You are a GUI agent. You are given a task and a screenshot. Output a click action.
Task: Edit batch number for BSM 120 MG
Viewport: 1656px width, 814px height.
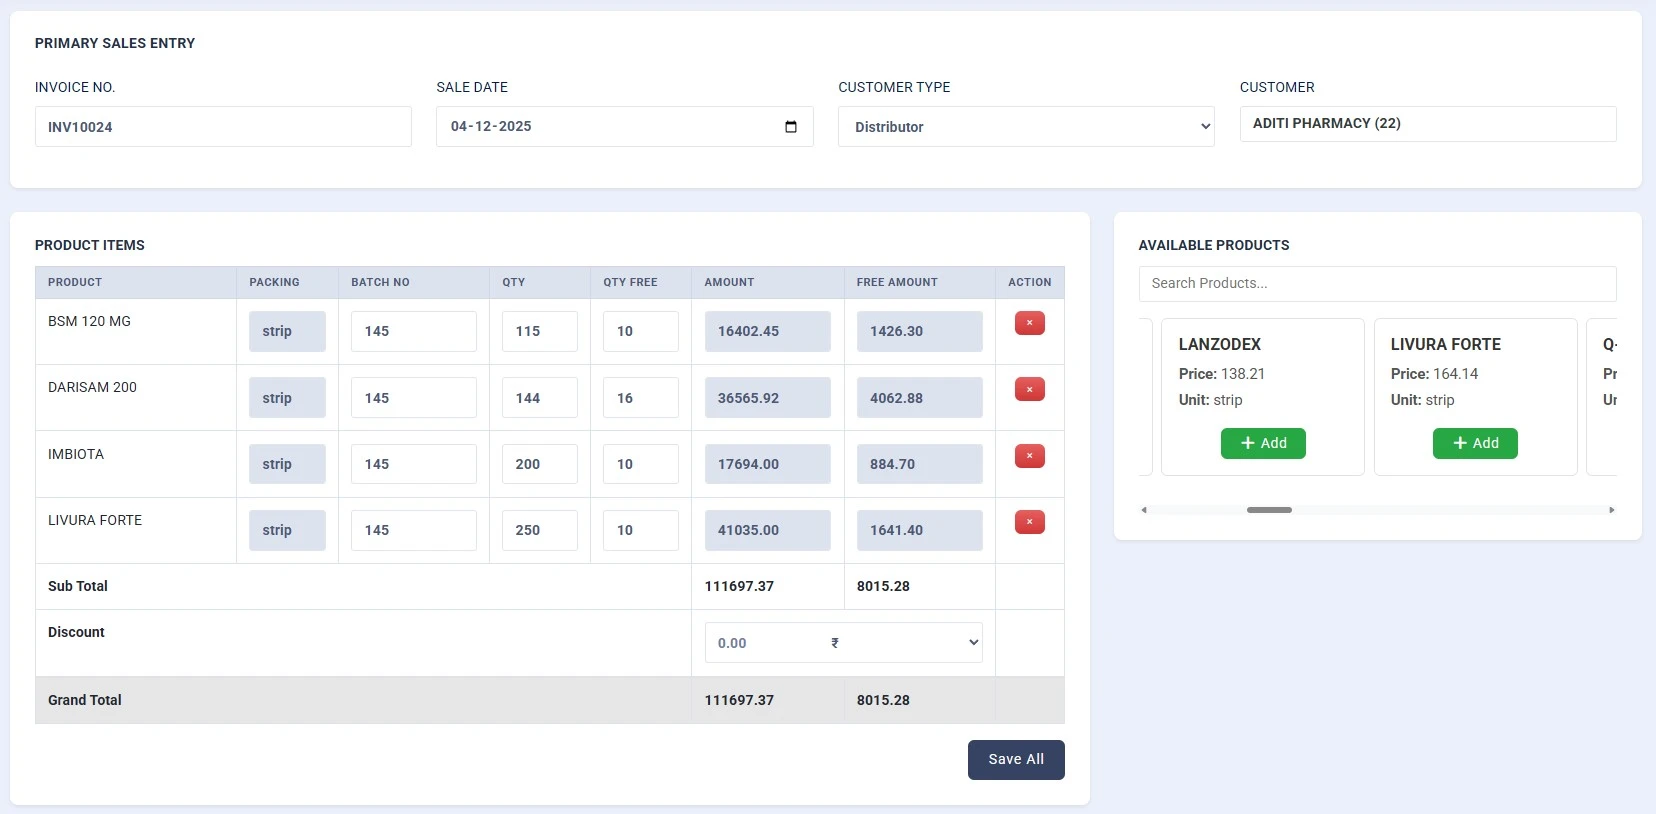[x=413, y=331]
